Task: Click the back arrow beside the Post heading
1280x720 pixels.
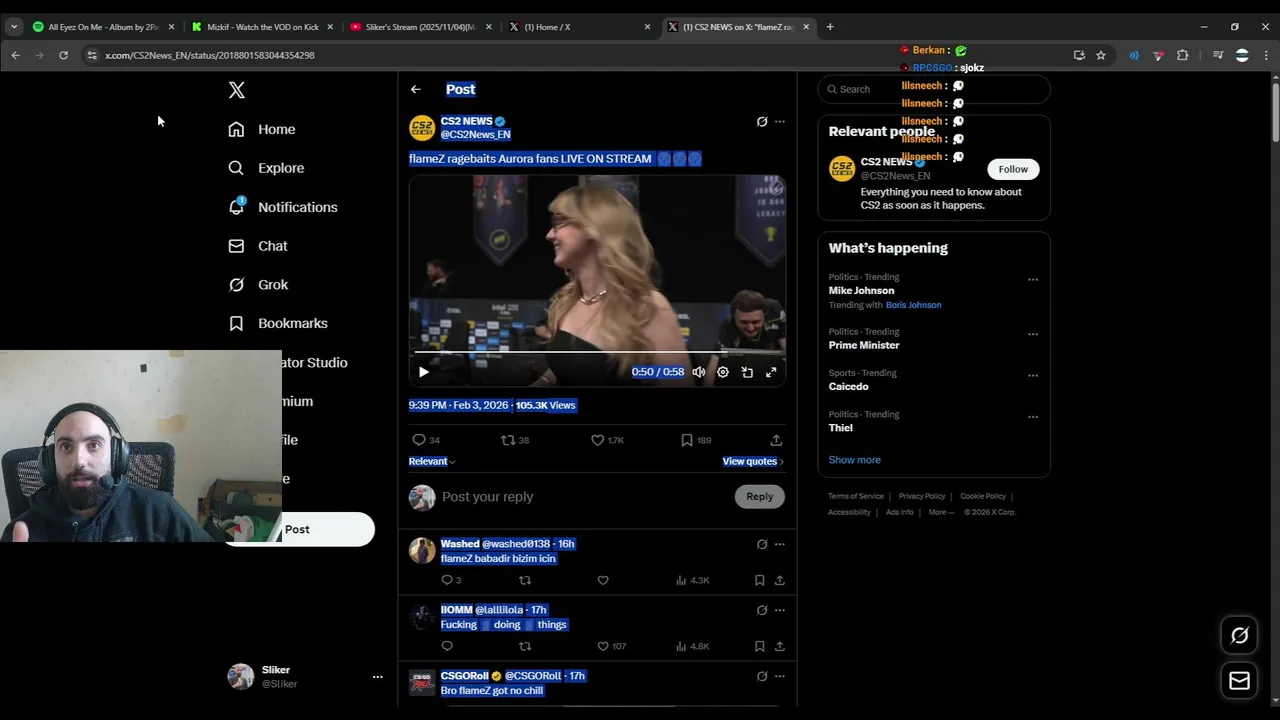Action: click(415, 89)
